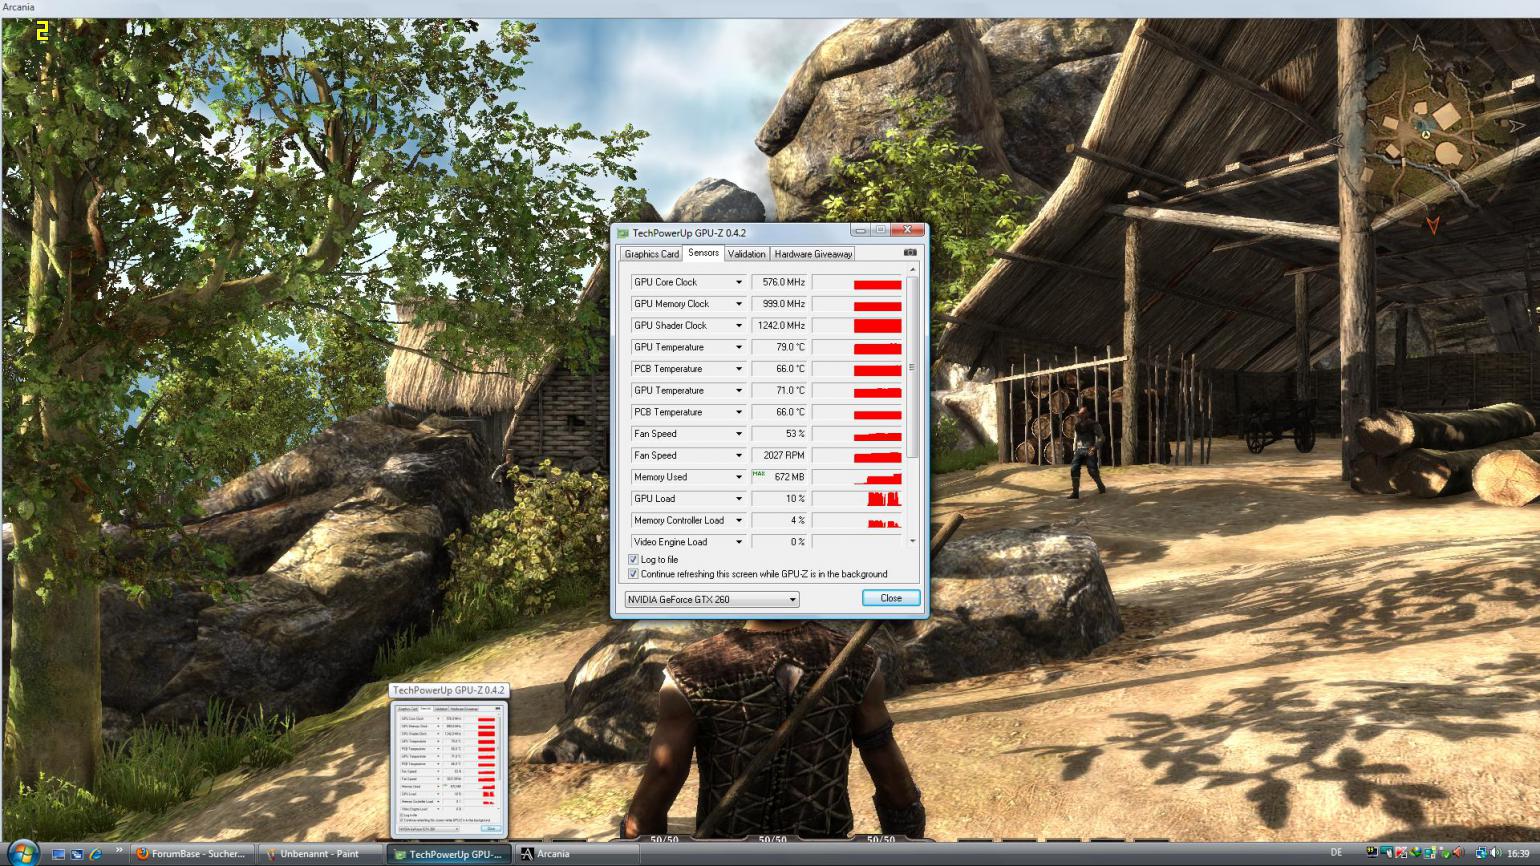The image size is (1540, 866).
Task: Click the GPU-Z screenshot camera icon
Action: [x=909, y=253]
